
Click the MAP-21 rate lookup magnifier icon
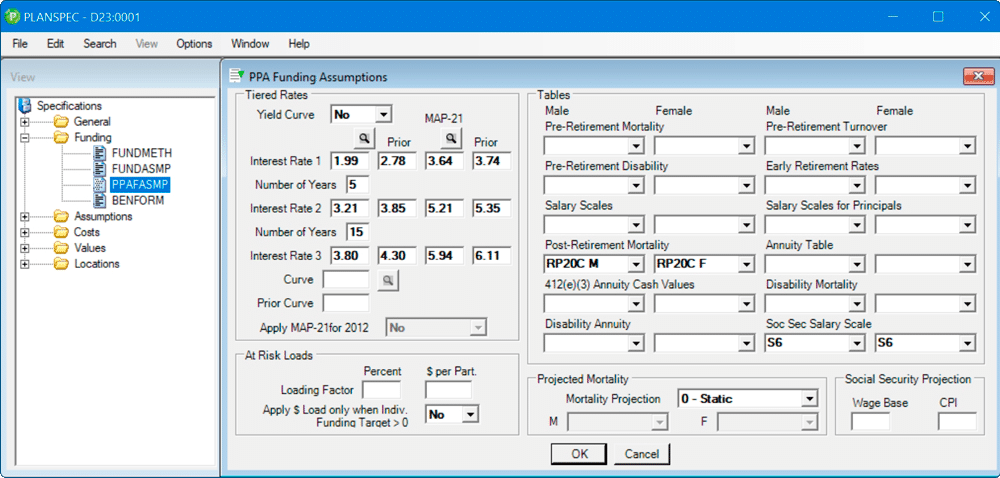point(450,137)
